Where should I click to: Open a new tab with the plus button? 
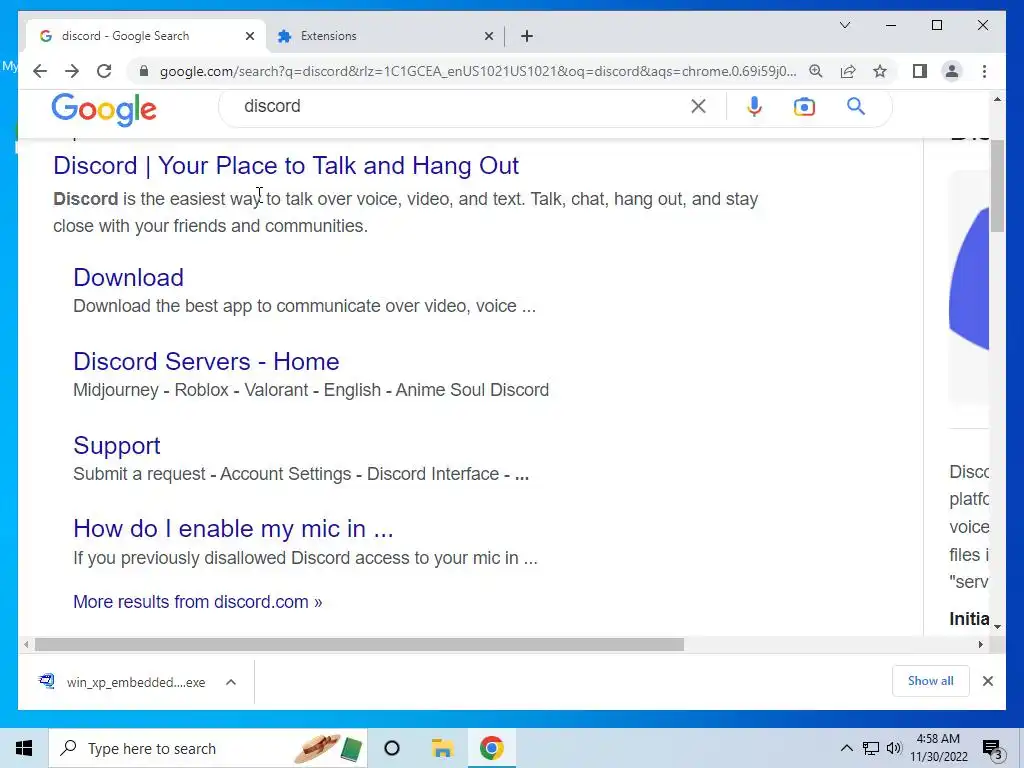[527, 36]
